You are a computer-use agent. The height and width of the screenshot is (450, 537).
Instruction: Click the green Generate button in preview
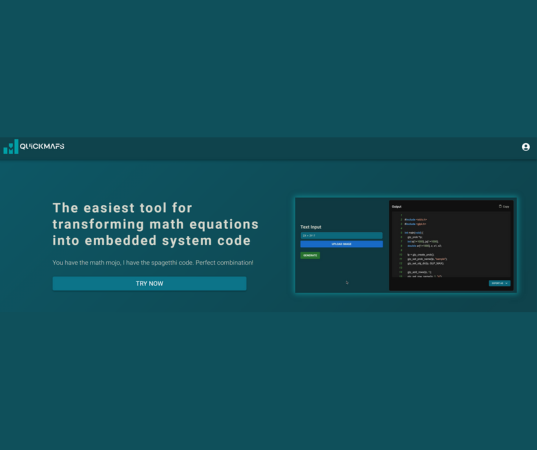(310, 255)
